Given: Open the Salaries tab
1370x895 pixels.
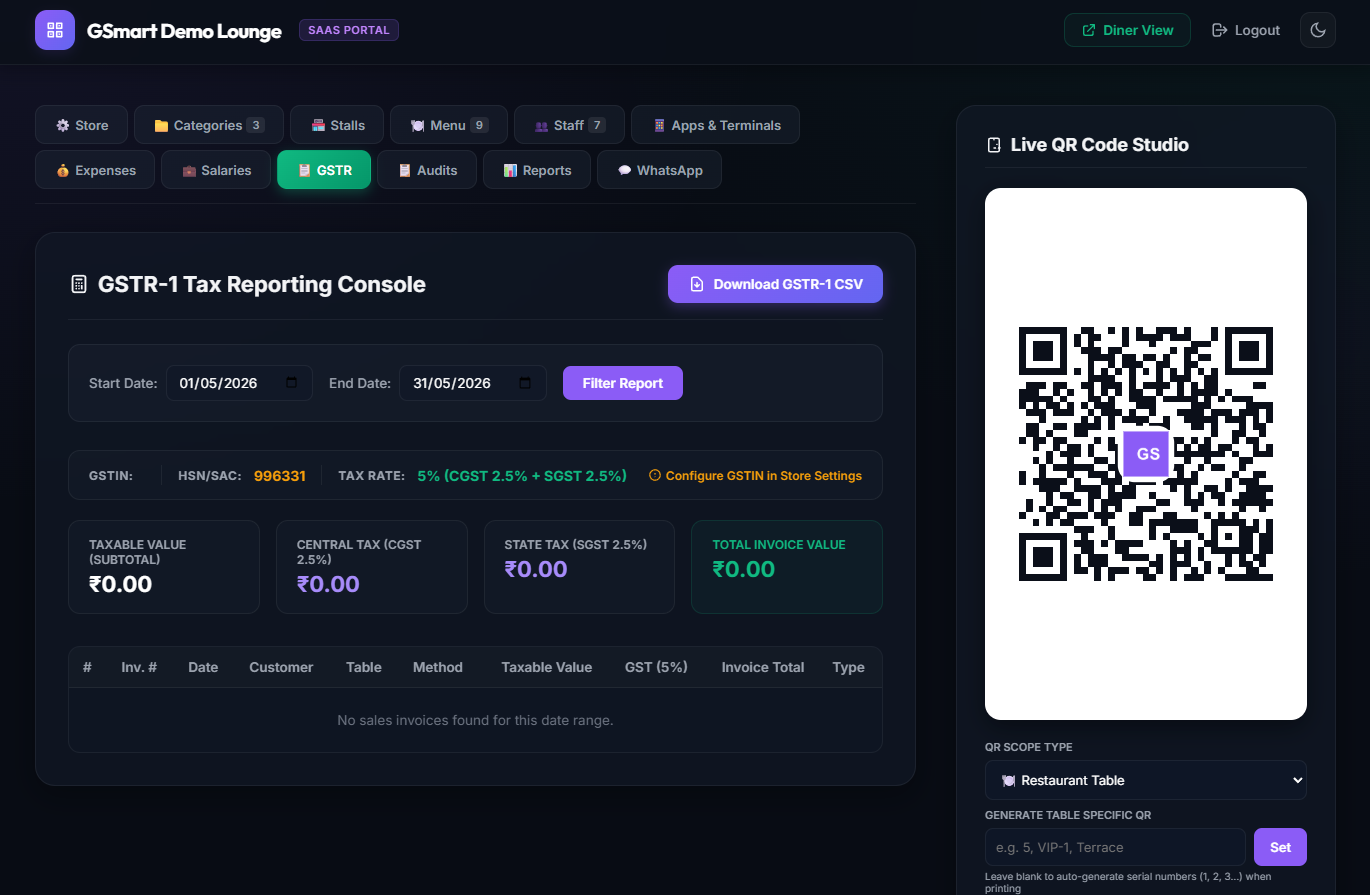Looking at the screenshot, I should click(216, 170).
